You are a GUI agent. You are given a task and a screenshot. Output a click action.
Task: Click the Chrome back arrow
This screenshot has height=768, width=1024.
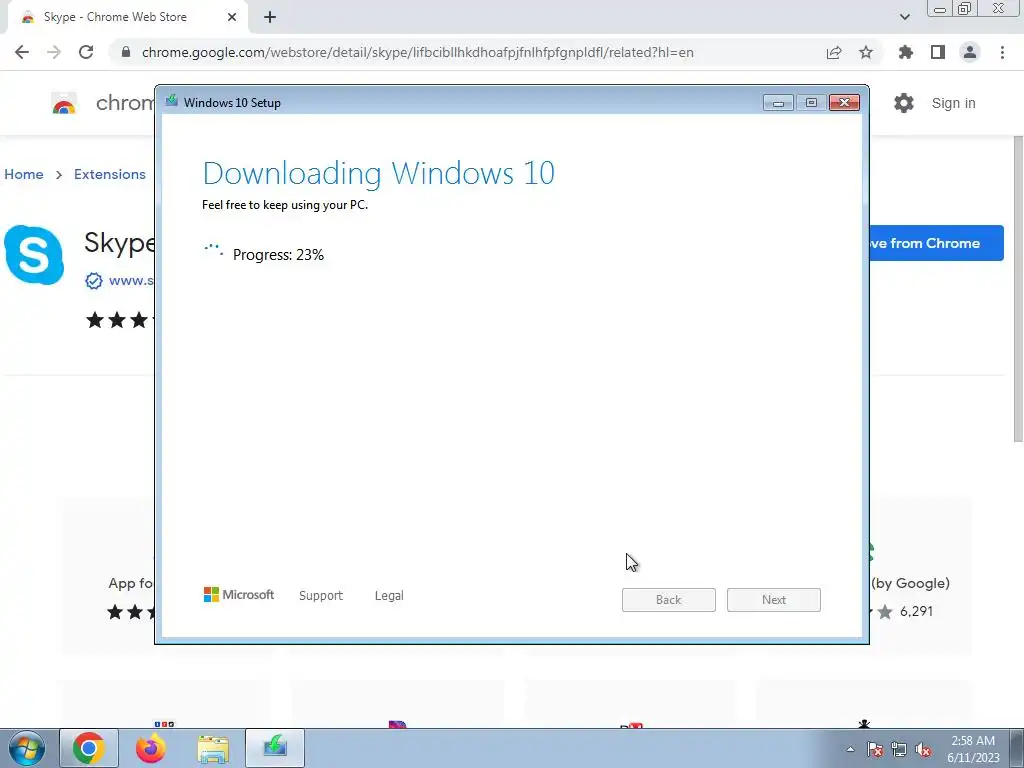tap(22, 52)
